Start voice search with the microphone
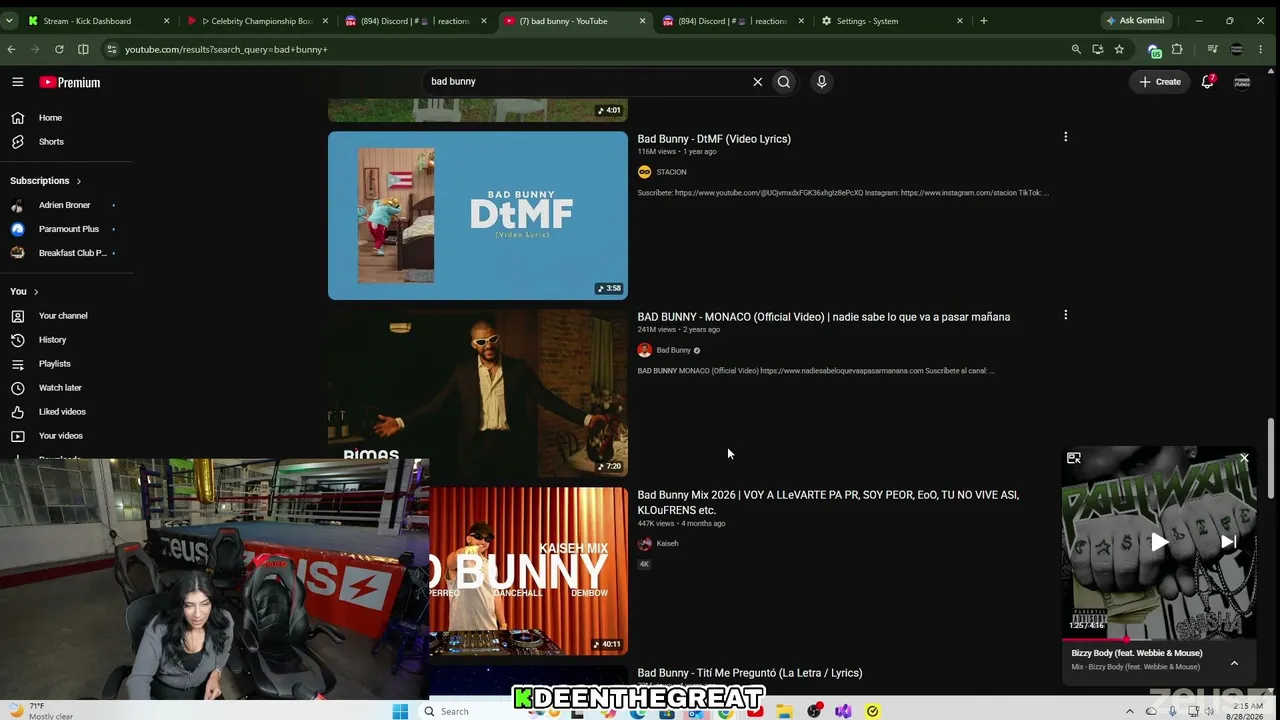Viewport: 1280px width, 720px height. click(821, 82)
